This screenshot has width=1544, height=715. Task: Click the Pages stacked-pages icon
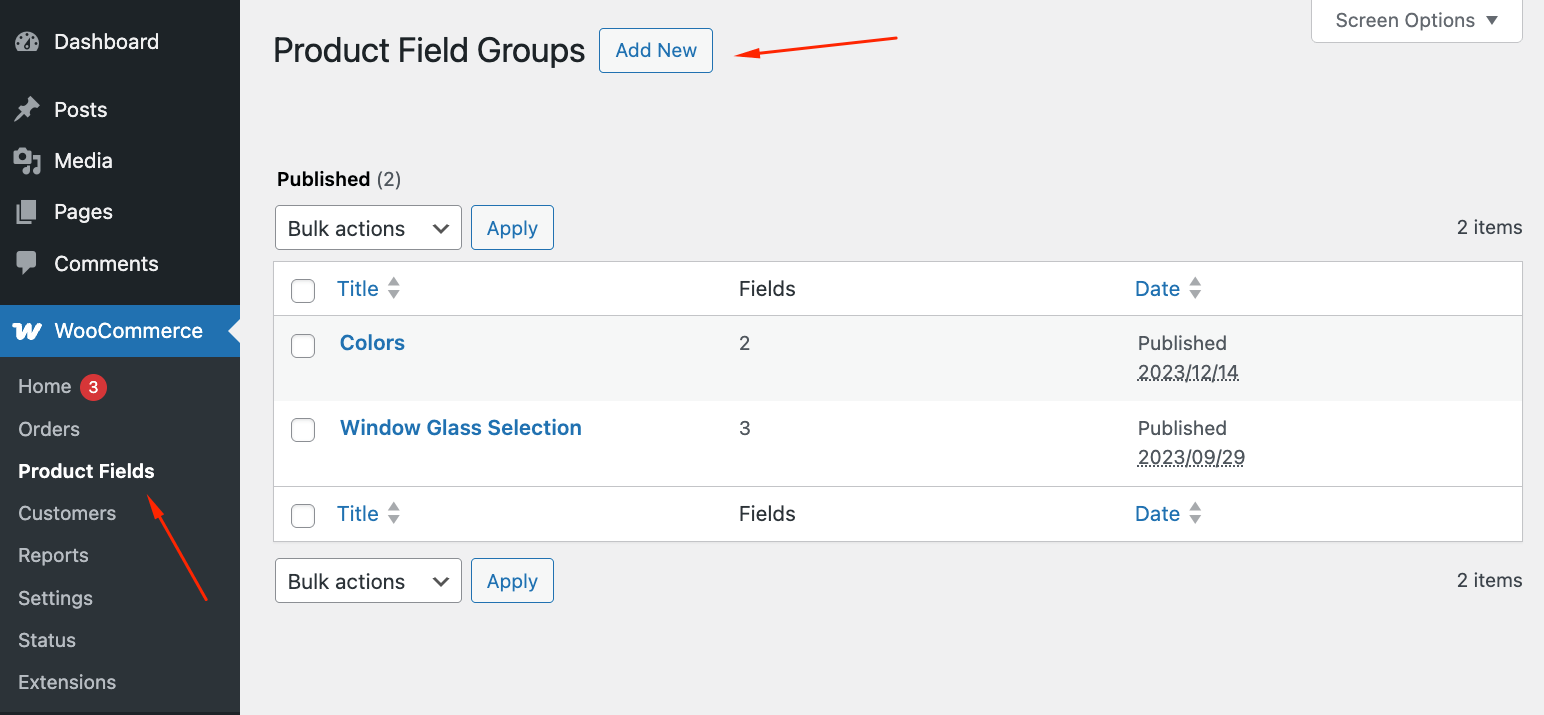25,211
